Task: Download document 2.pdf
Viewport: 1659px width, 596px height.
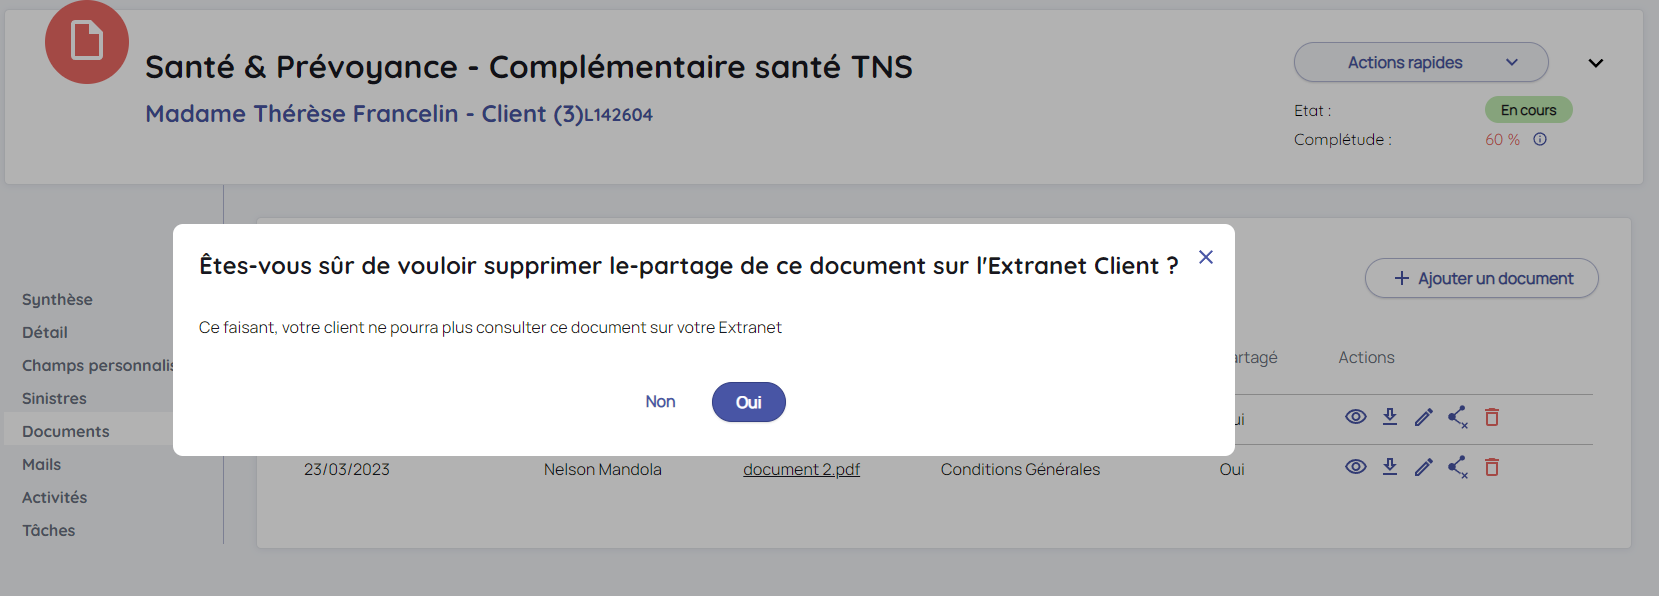Action: (x=1390, y=467)
